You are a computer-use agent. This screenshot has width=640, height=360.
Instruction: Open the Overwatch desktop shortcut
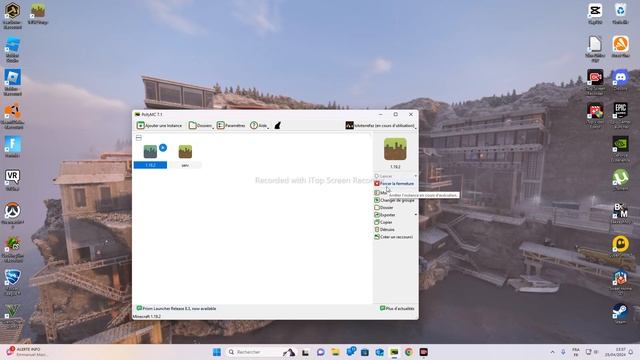point(13,215)
